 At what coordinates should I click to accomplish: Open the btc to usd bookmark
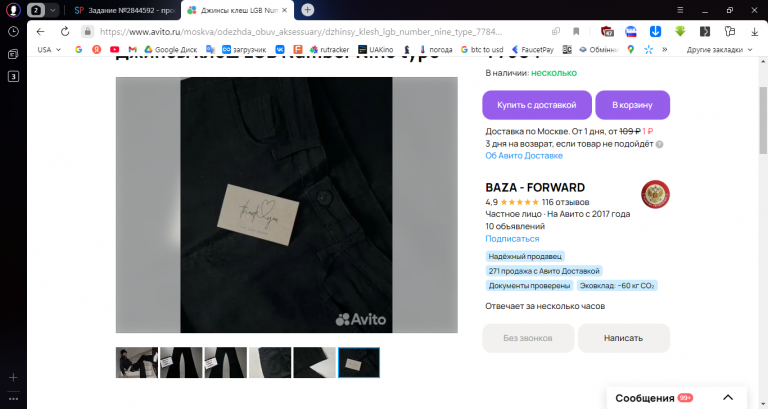click(x=482, y=49)
